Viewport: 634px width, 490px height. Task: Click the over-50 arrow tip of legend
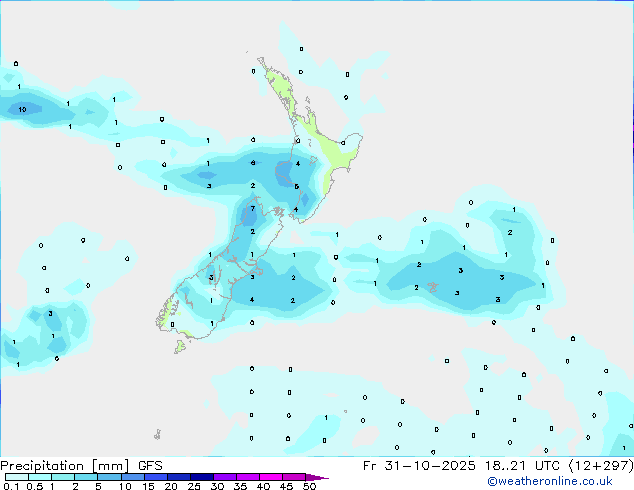(317, 477)
